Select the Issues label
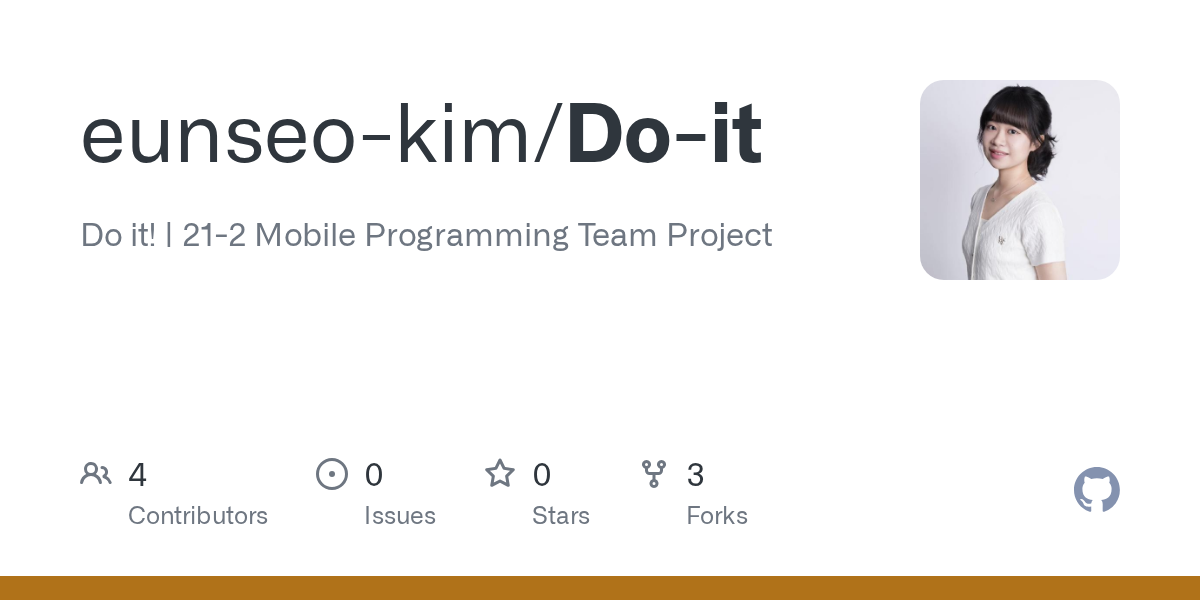This screenshot has height=600, width=1200. click(400, 516)
